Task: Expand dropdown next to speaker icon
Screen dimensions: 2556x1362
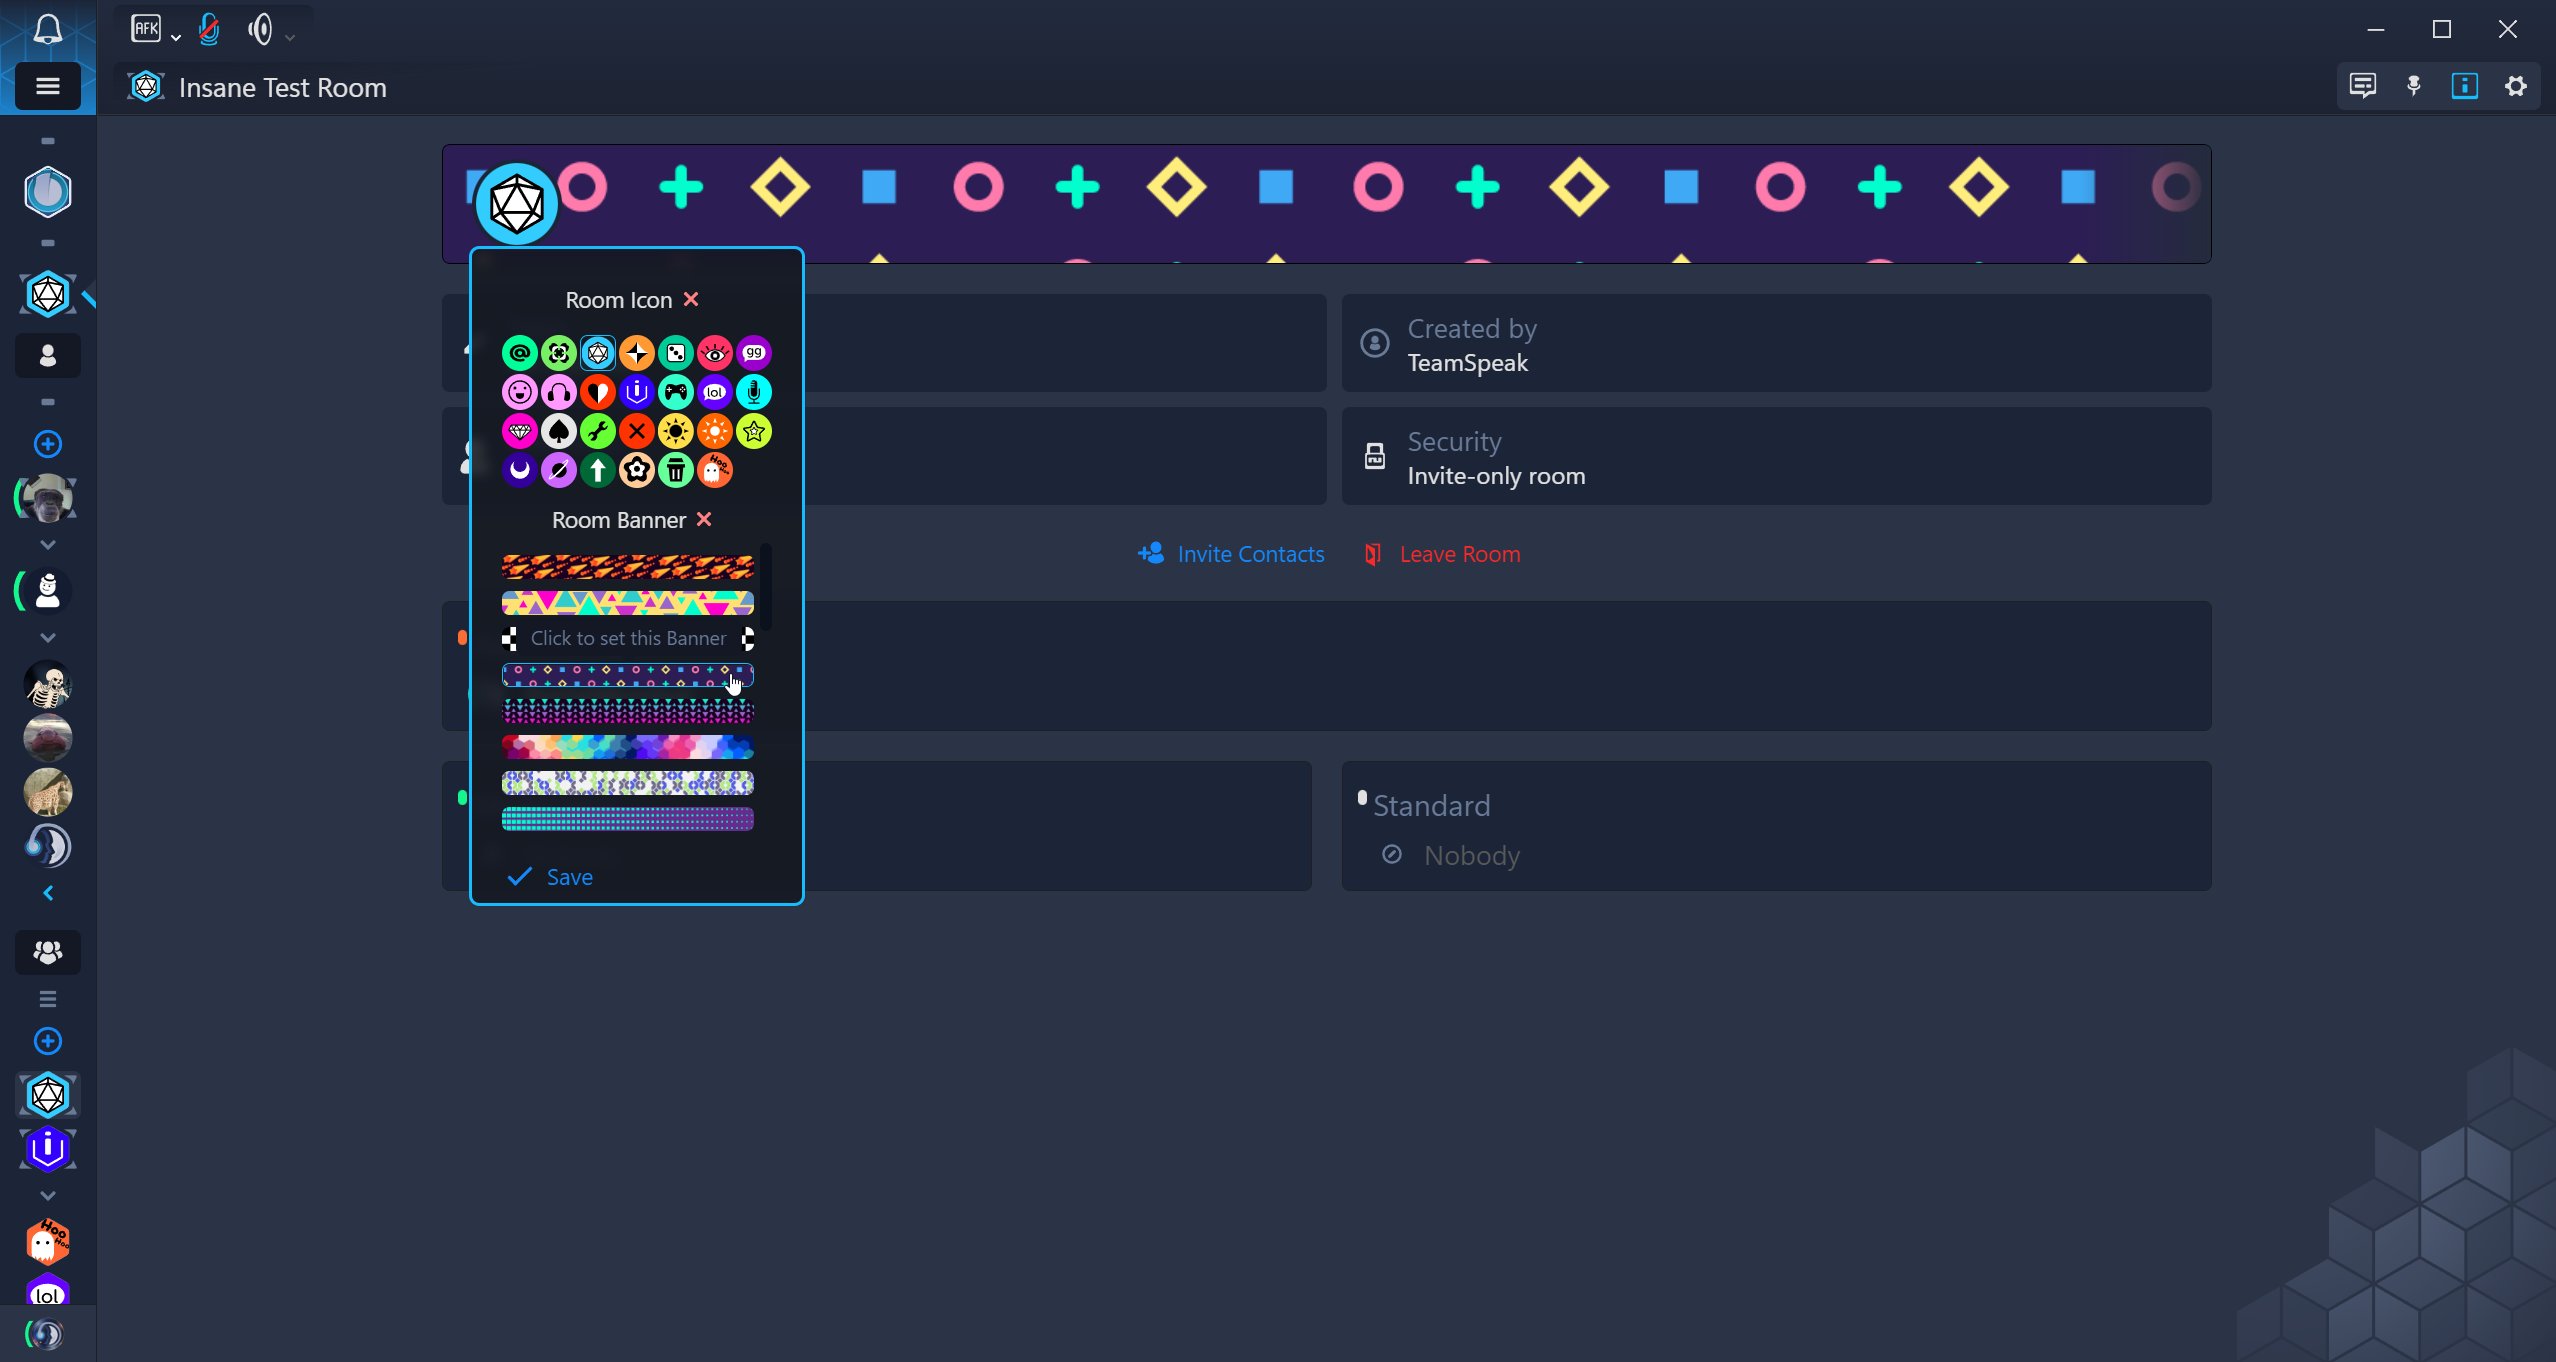Action: click(x=290, y=38)
